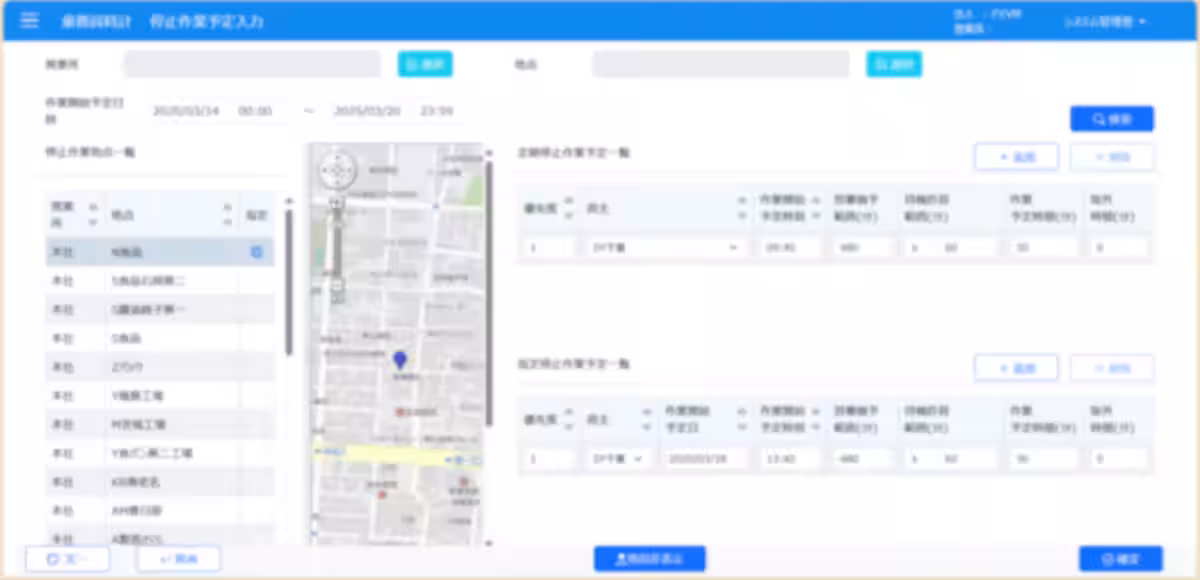Click the add button in upper schedule list
Image resolution: width=1200 pixels, height=580 pixels.
click(1015, 157)
